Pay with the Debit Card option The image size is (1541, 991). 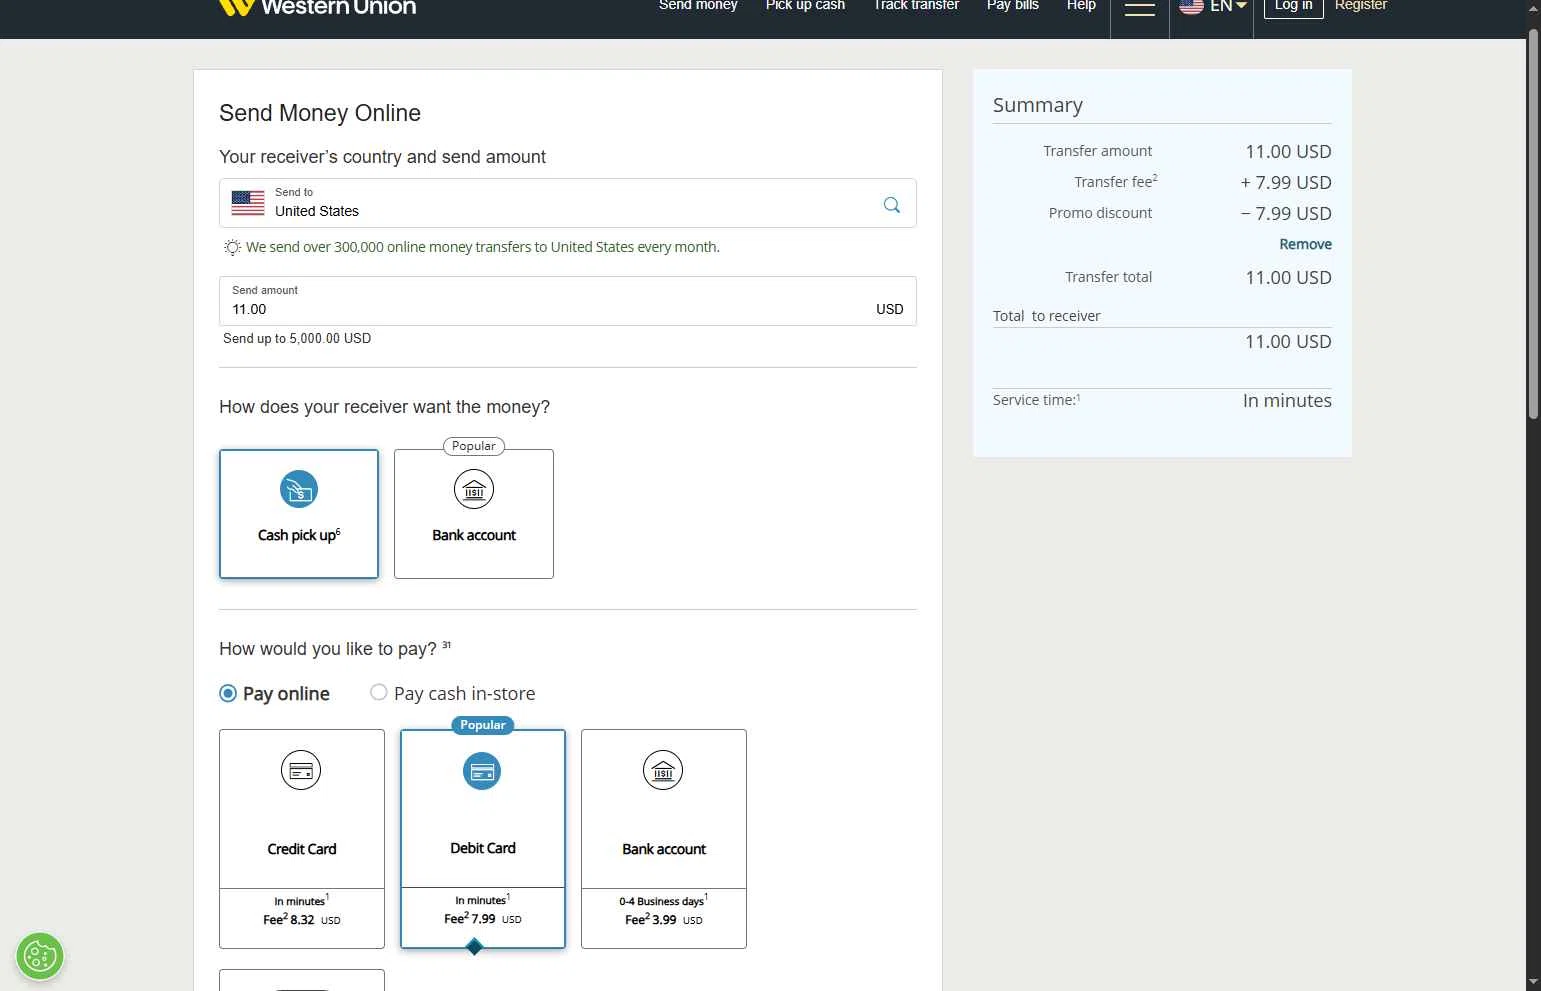point(483,839)
